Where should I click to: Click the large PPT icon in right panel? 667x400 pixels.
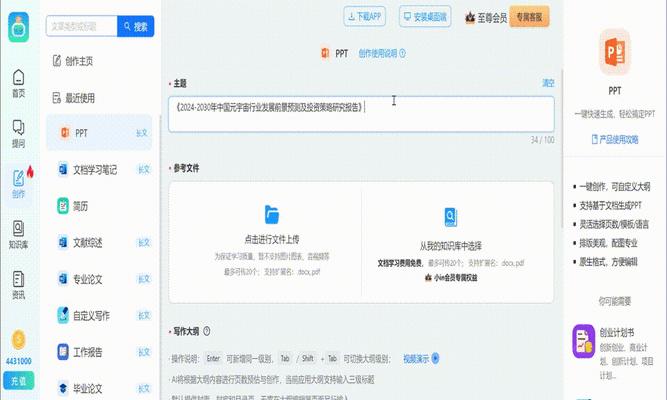[615, 53]
